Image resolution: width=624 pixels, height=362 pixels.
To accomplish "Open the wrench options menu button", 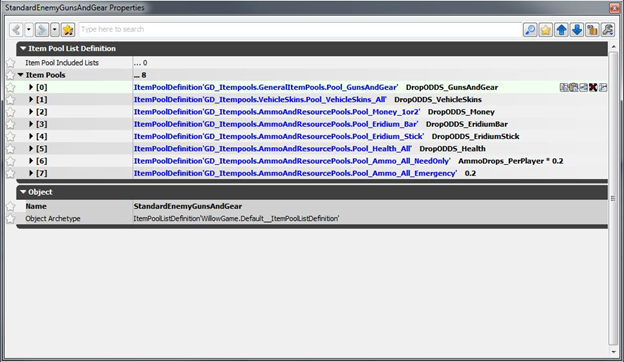I will [x=608, y=30].
